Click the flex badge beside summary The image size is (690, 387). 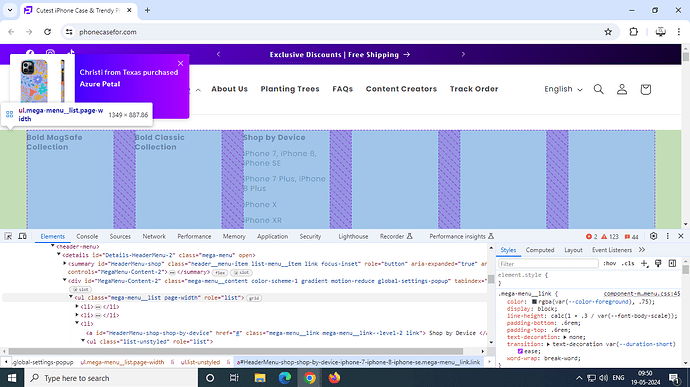pyautogui.click(x=220, y=273)
